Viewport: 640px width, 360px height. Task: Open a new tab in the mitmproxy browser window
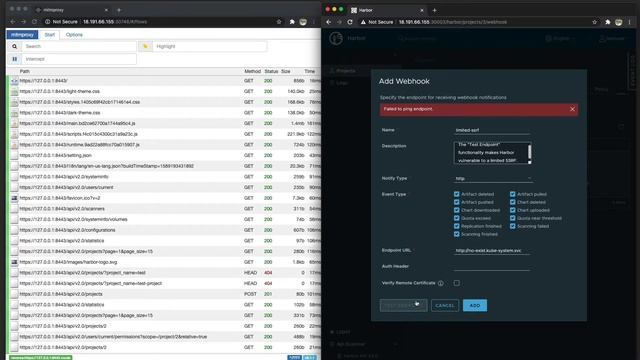point(119,10)
